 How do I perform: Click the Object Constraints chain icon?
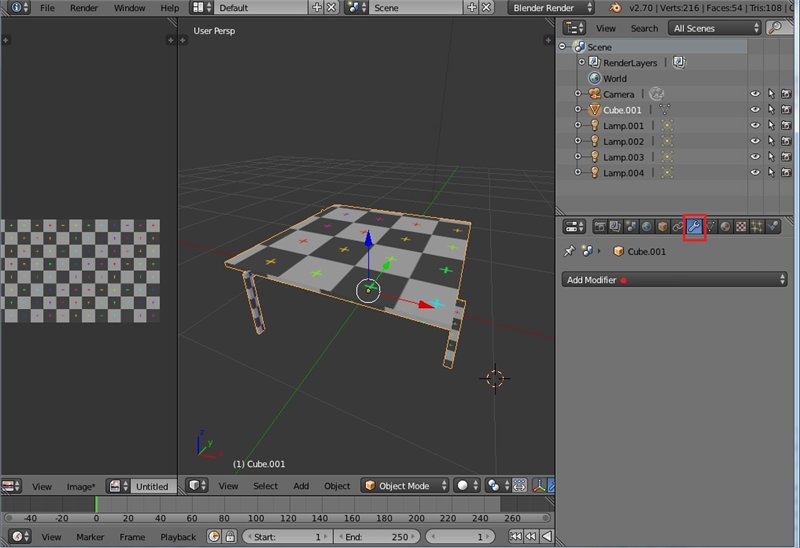point(678,227)
